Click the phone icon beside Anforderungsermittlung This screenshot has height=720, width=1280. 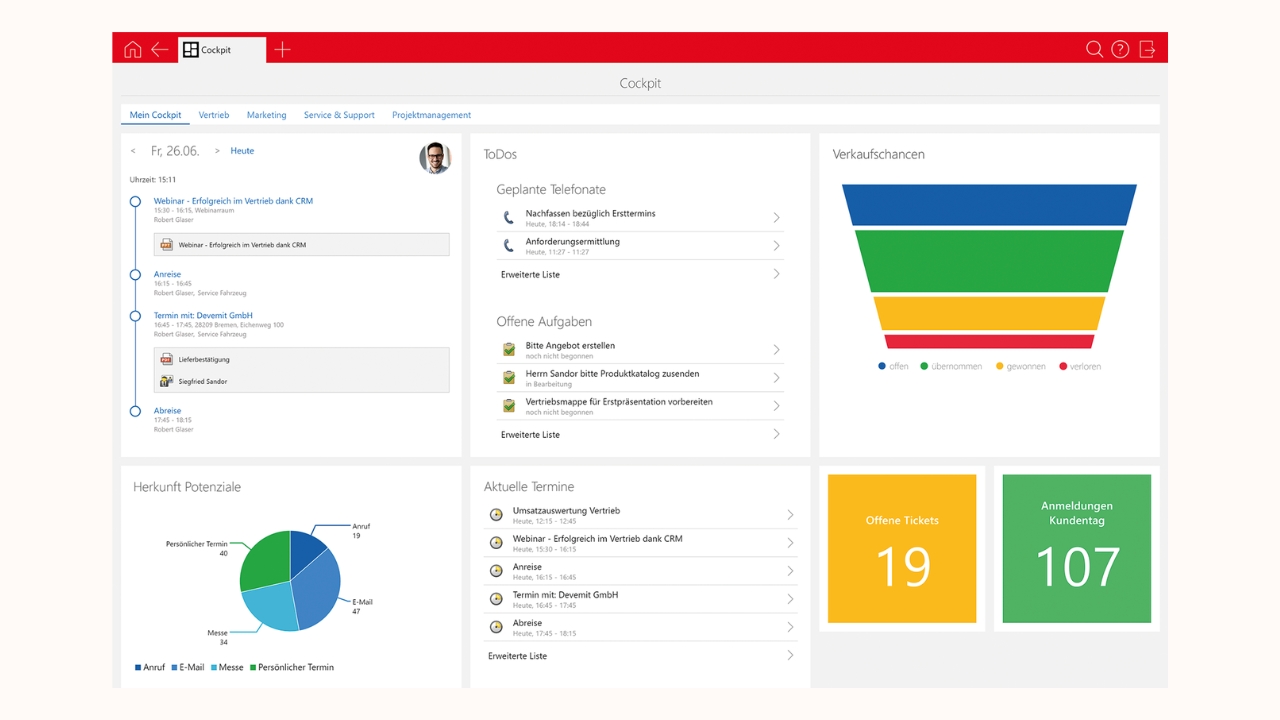point(509,246)
